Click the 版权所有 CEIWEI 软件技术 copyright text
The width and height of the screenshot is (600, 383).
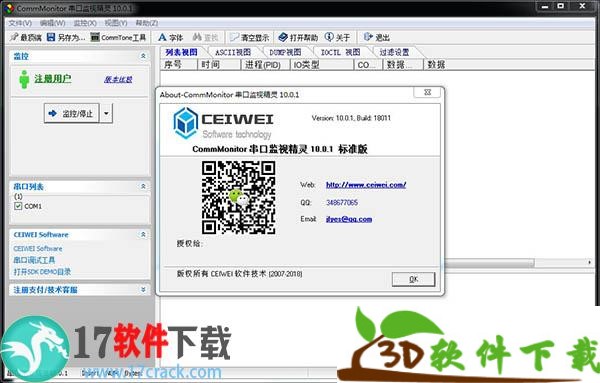[240, 274]
